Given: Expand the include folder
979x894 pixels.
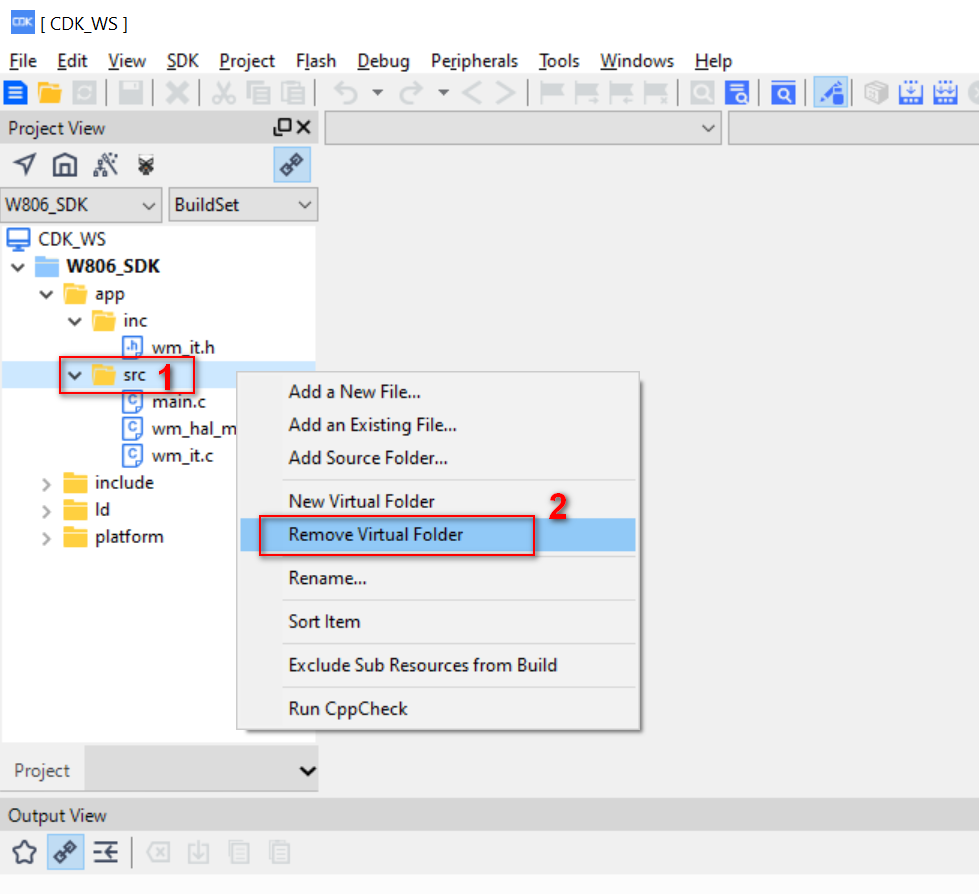Looking at the screenshot, I should [x=46, y=484].
